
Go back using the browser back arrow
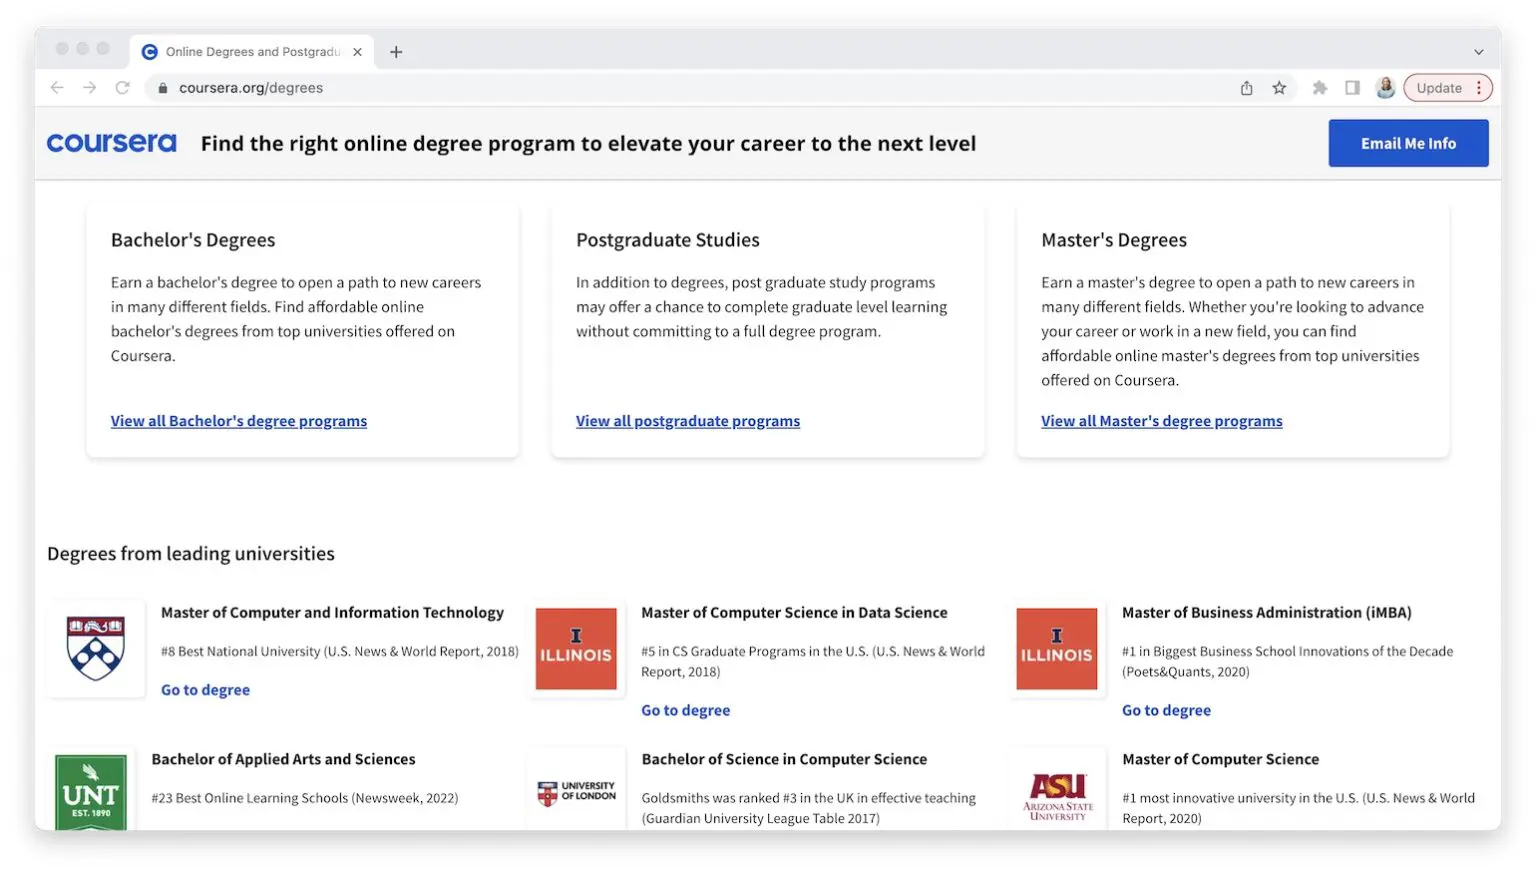point(57,87)
